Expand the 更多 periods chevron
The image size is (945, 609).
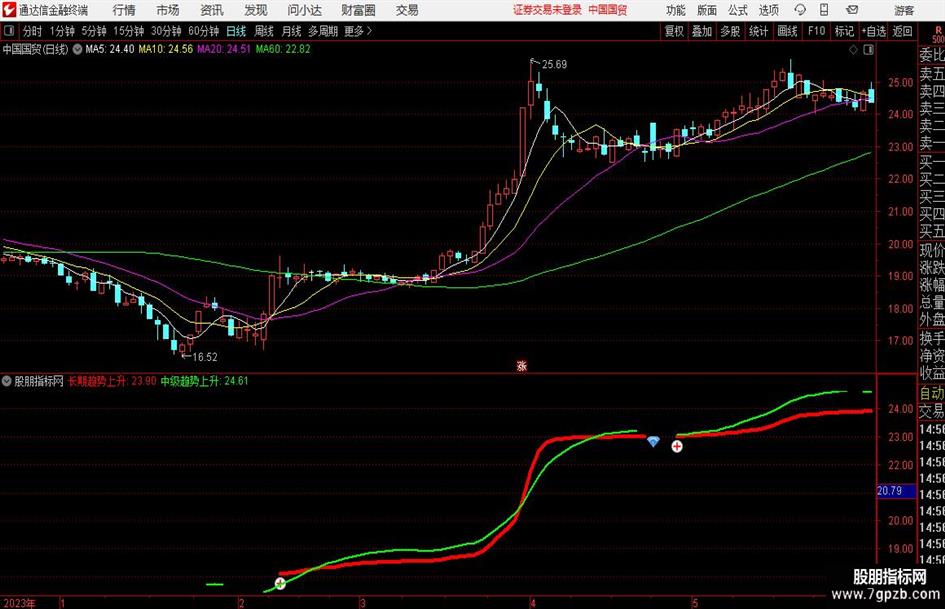point(369,31)
